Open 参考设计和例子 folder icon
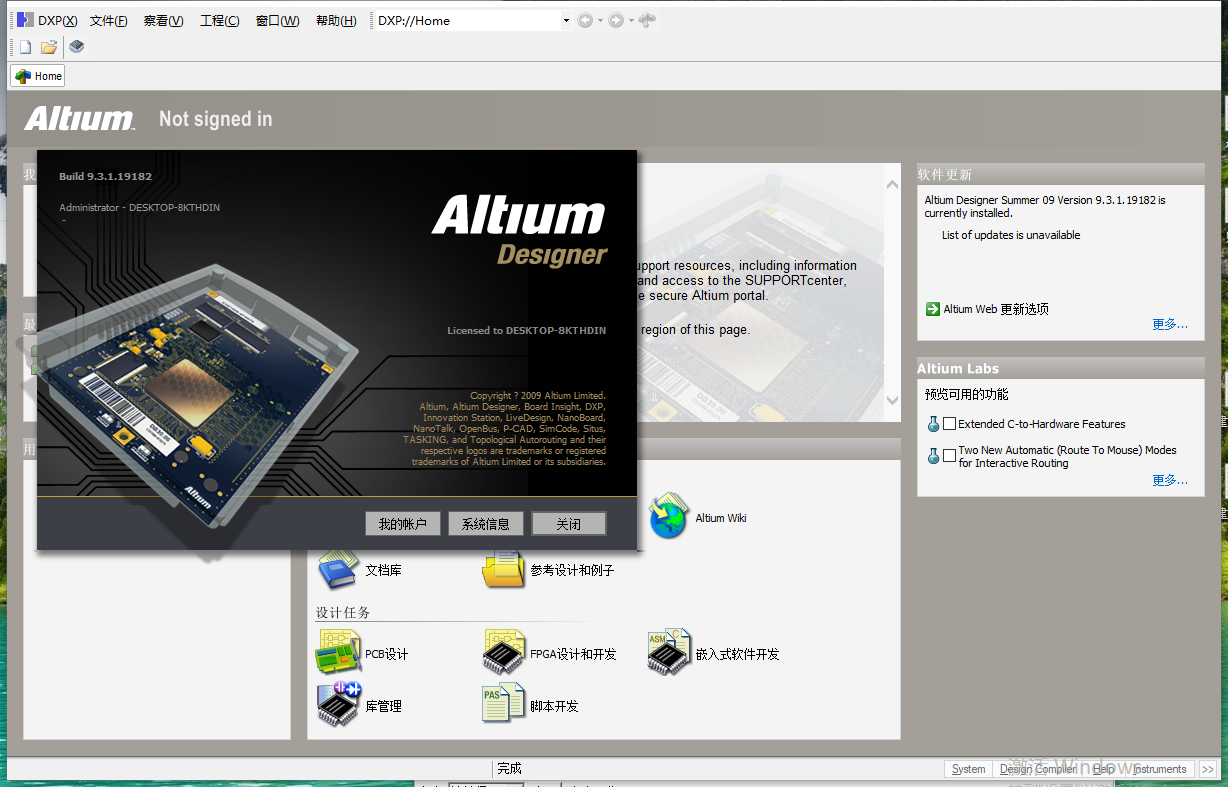Image resolution: width=1228 pixels, height=787 pixels. (503, 569)
